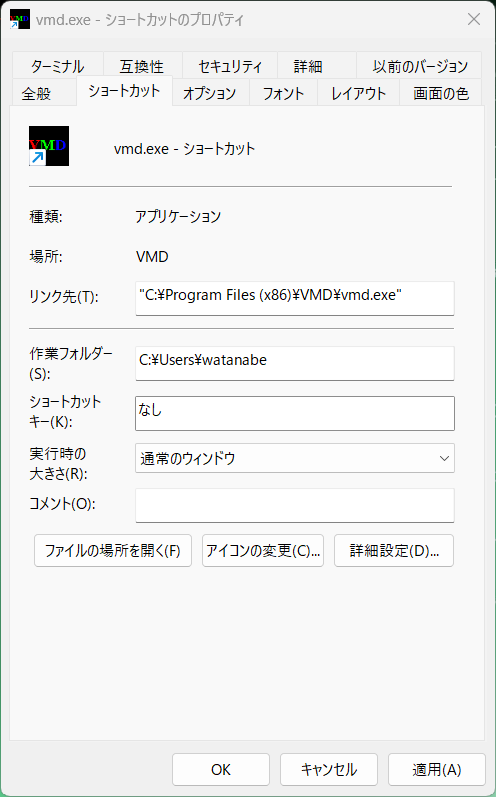The image size is (496, 797).
Task: Click the キャンセル button
Action: (329, 770)
